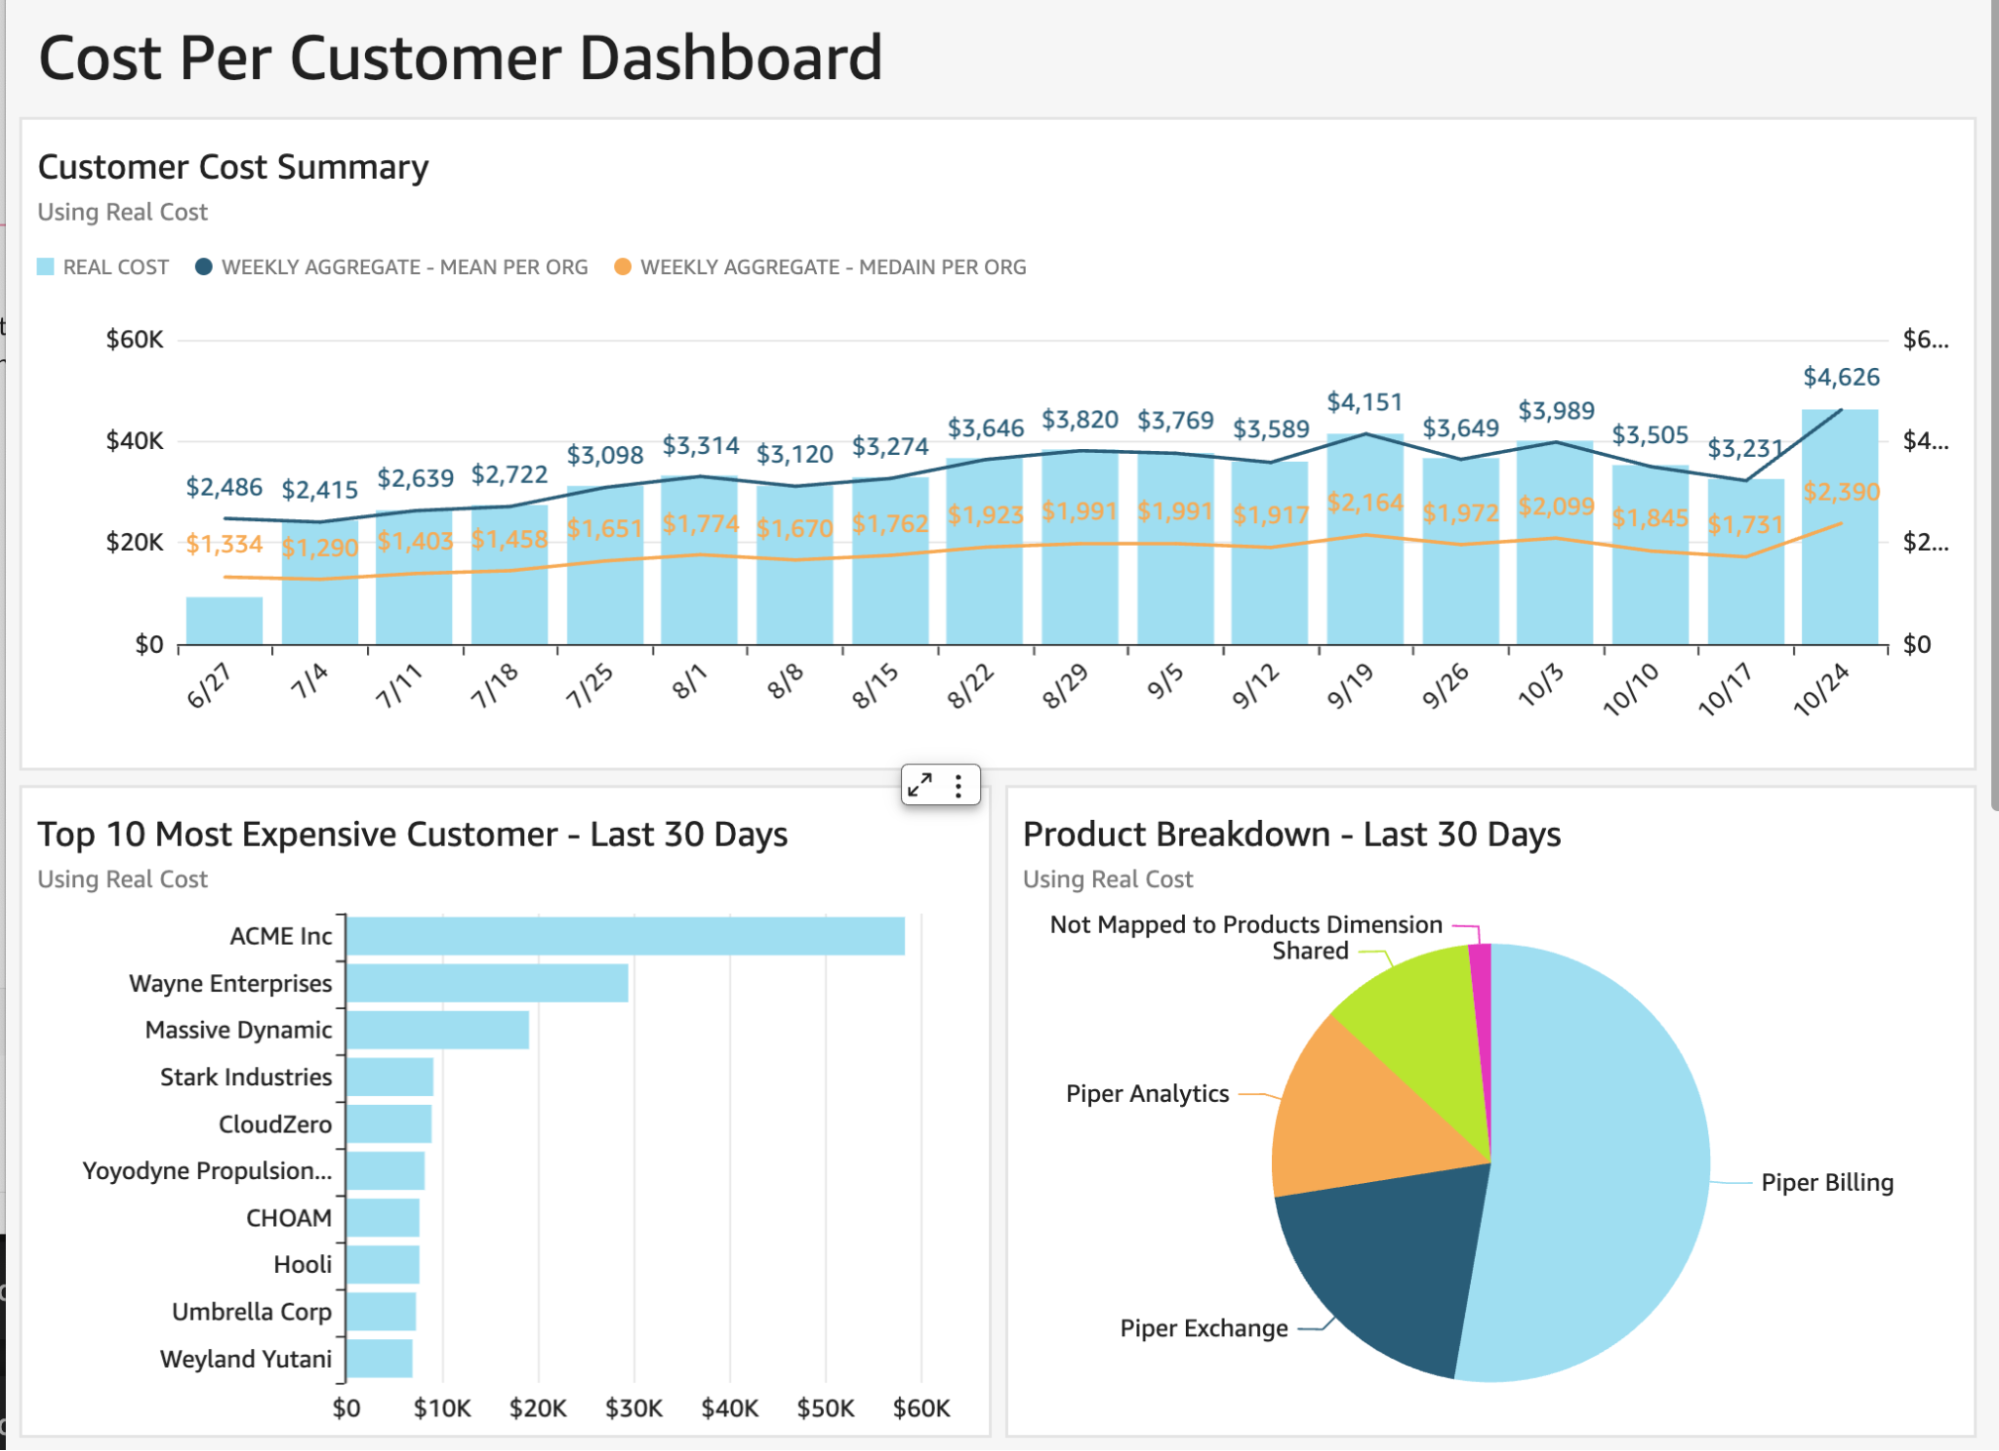Screen dimensions: 1999x1451
Task: Click the REAL COST legend label
Action: (116, 267)
